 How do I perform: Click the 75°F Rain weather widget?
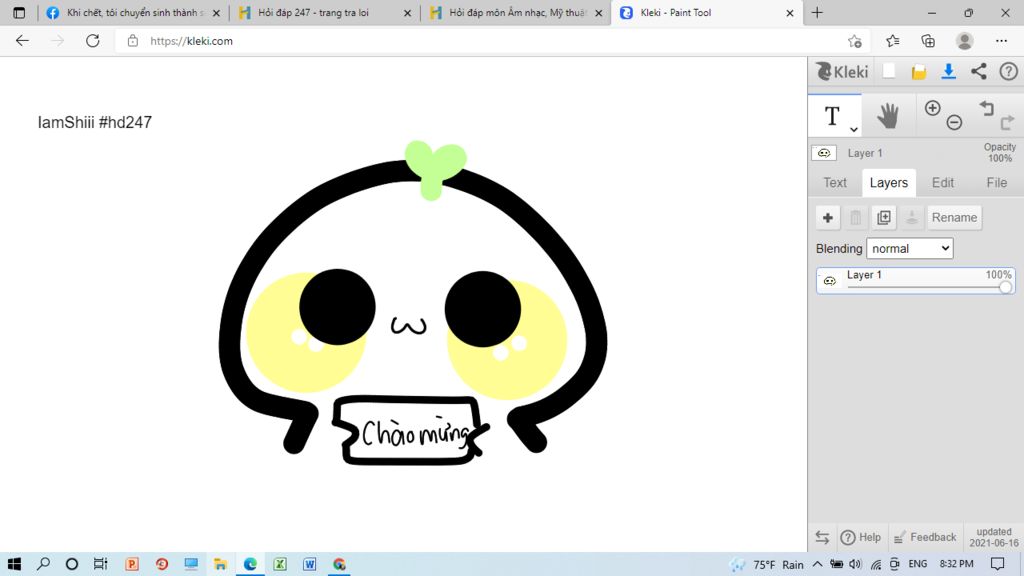767,564
